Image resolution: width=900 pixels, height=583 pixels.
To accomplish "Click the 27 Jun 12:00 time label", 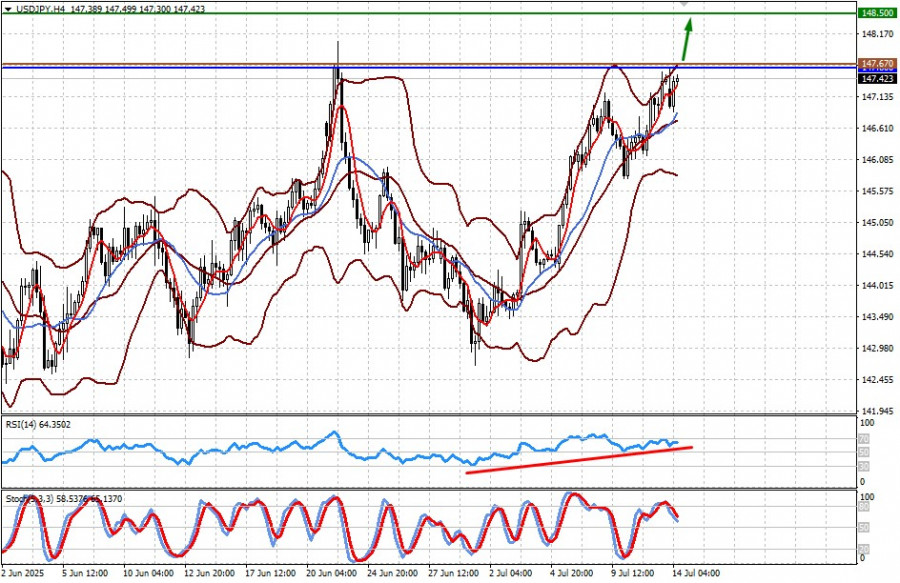I will point(453,573).
